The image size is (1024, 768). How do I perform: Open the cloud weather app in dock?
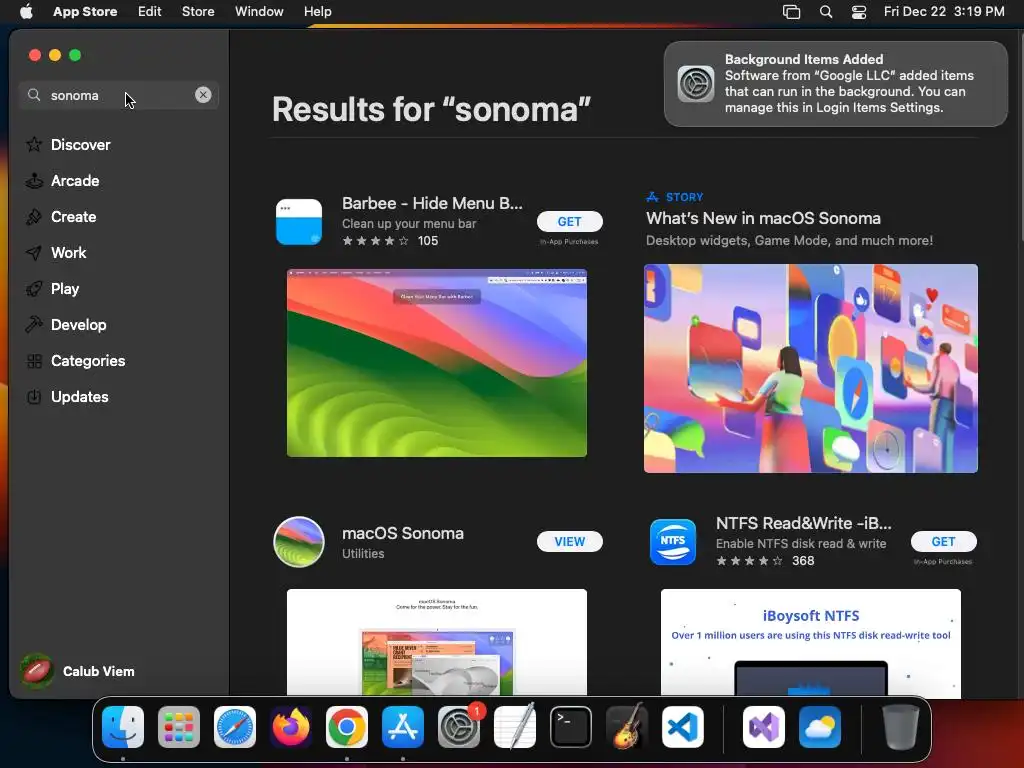820,727
